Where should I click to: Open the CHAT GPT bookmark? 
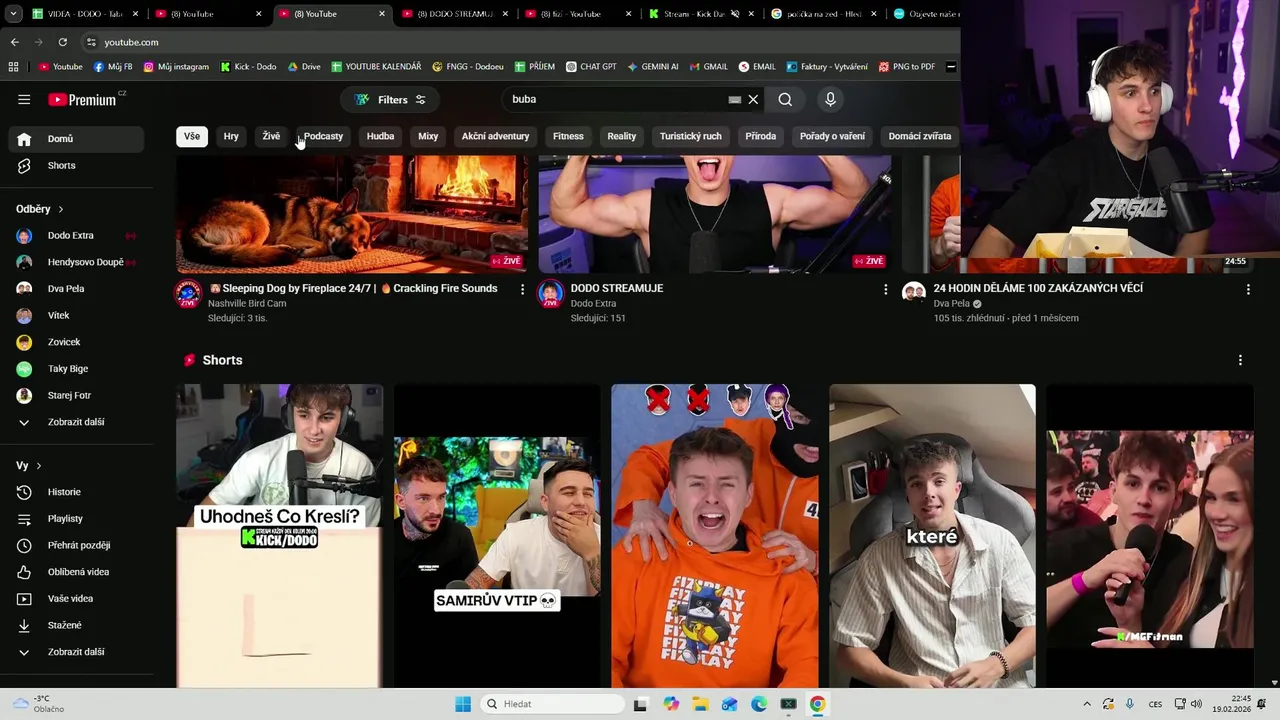pyautogui.click(x=590, y=67)
